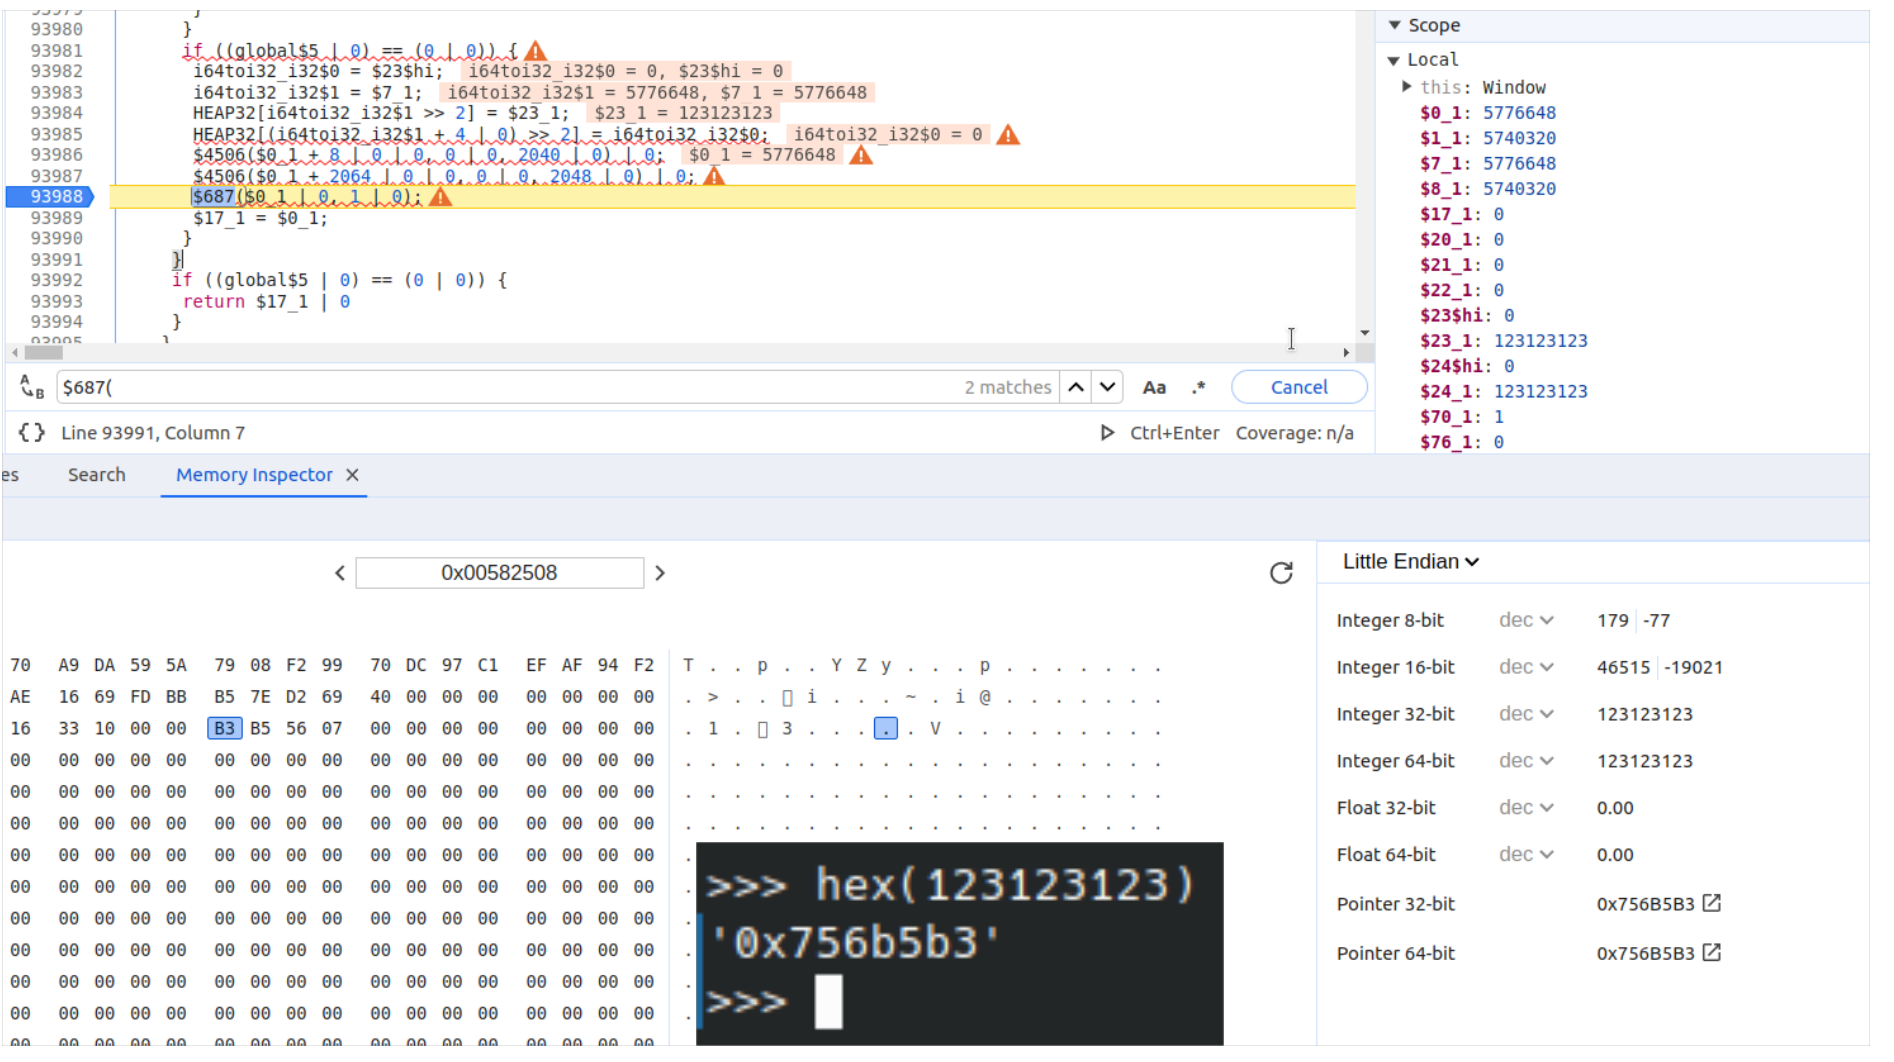The image size is (1894, 1062).
Task: Click the run snippet play icon
Action: tap(1107, 433)
